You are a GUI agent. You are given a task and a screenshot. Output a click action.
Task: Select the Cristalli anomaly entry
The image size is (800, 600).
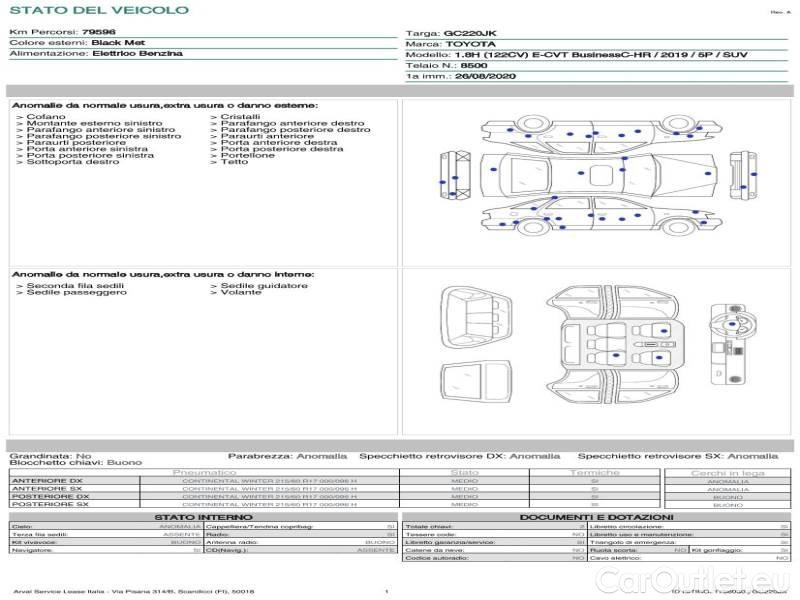[240, 117]
